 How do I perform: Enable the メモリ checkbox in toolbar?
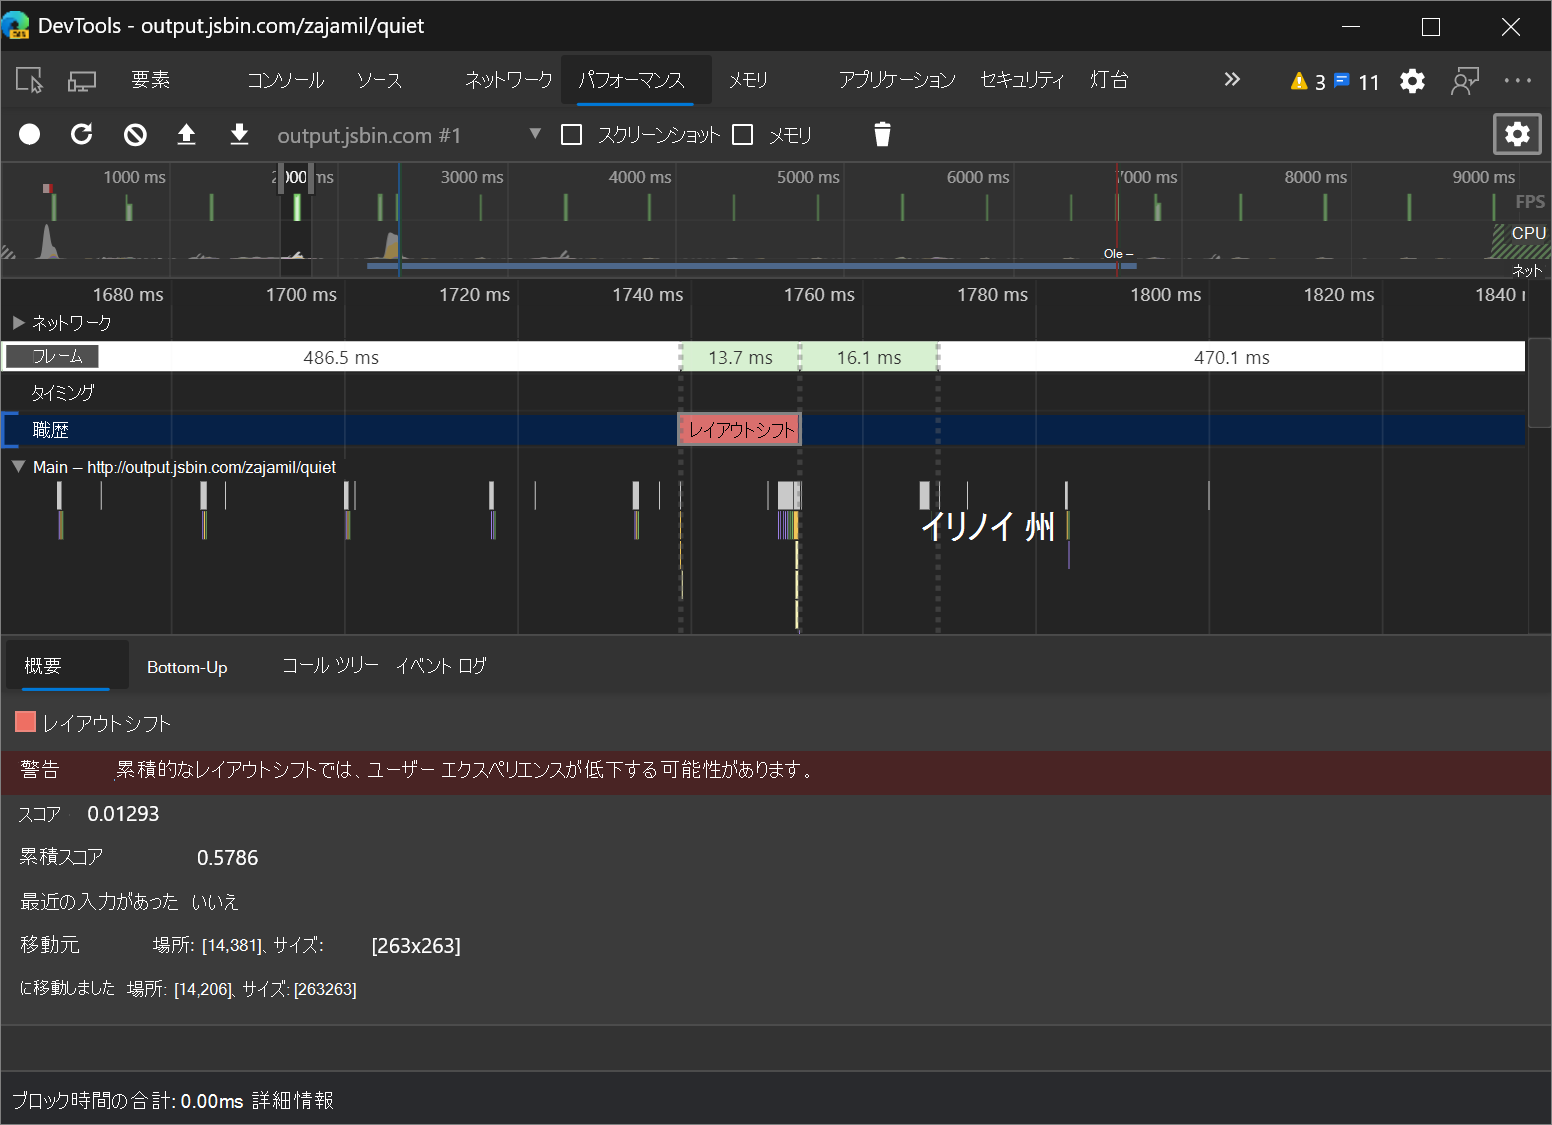pos(742,135)
